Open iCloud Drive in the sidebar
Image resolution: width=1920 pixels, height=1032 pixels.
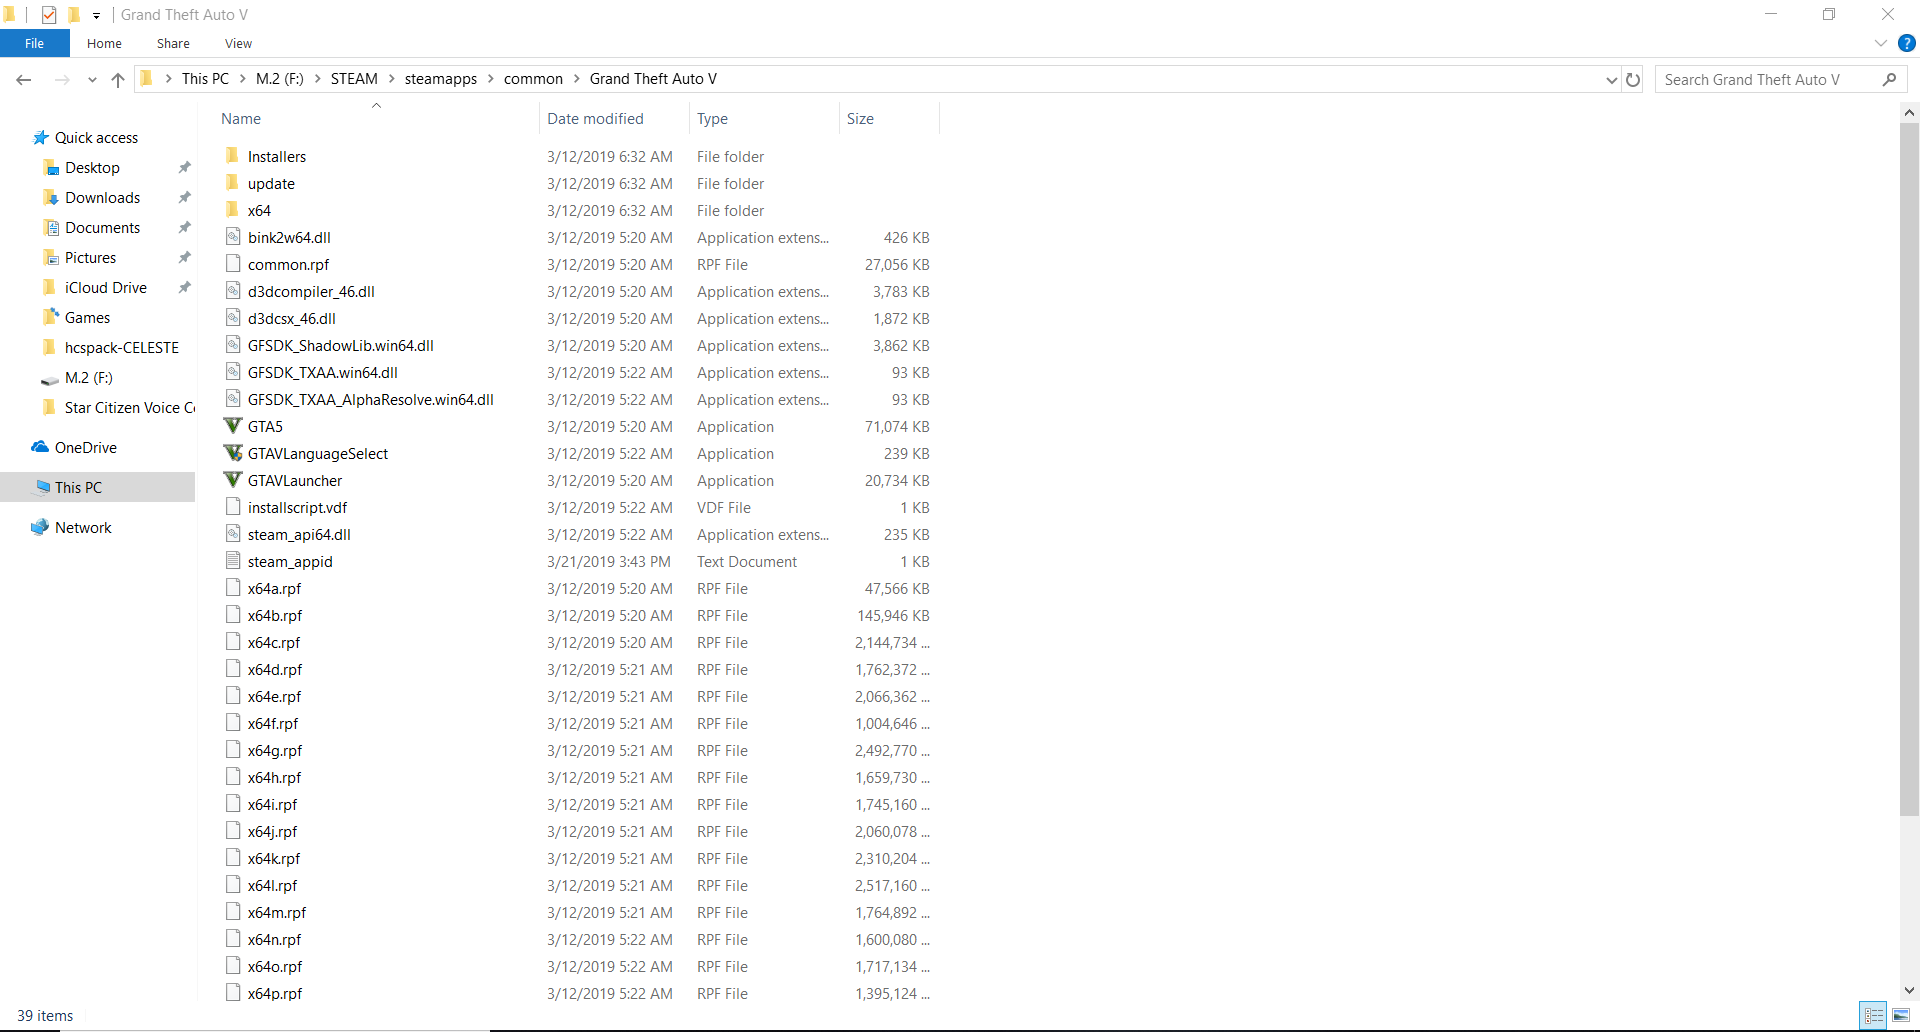click(105, 287)
